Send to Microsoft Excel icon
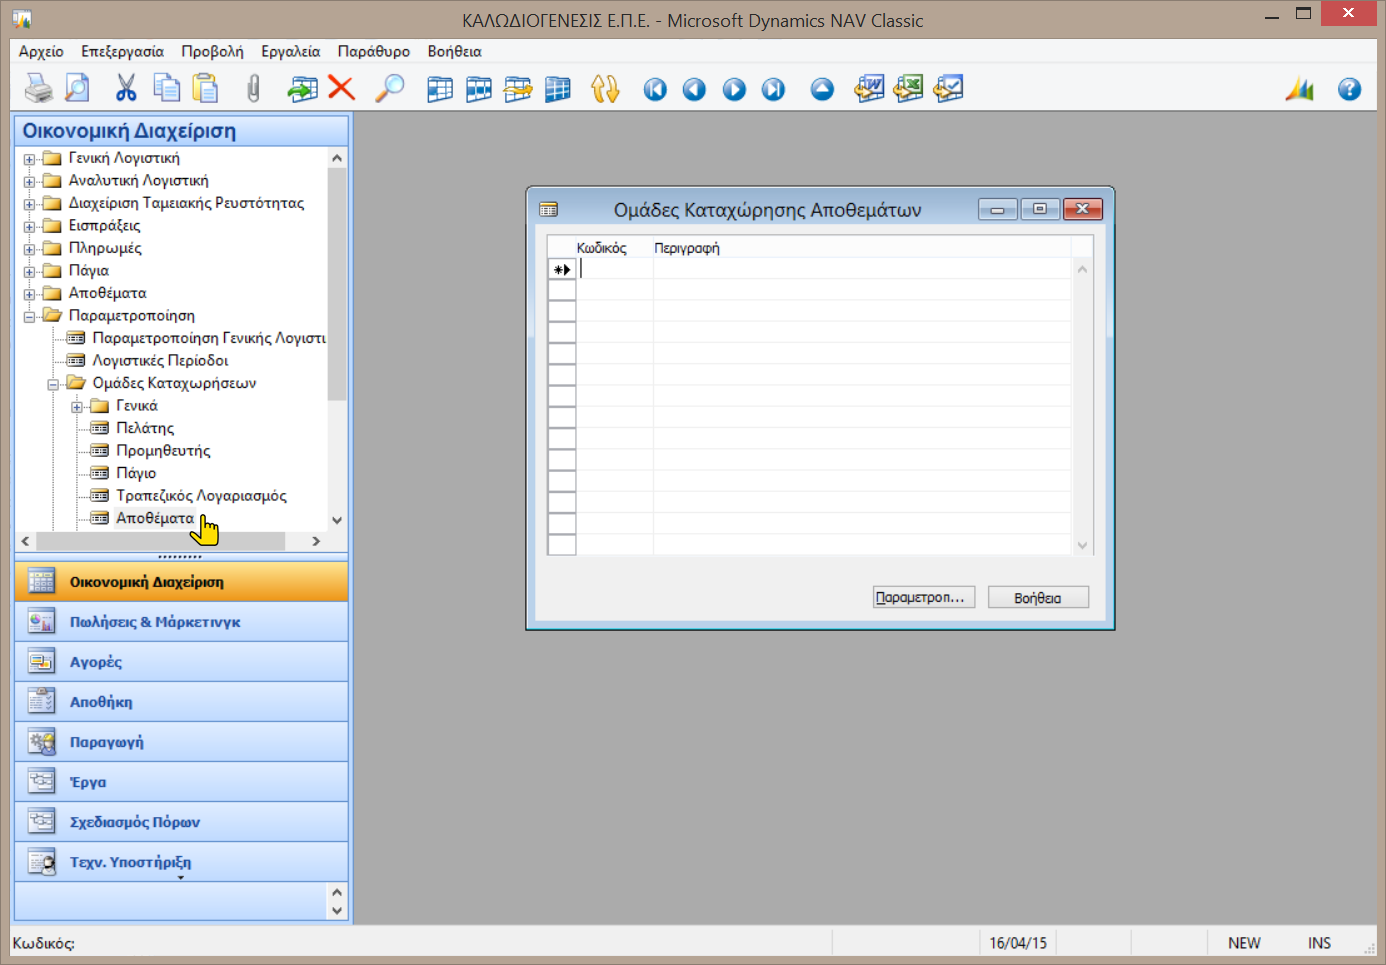This screenshot has width=1386, height=965. pos(908,89)
